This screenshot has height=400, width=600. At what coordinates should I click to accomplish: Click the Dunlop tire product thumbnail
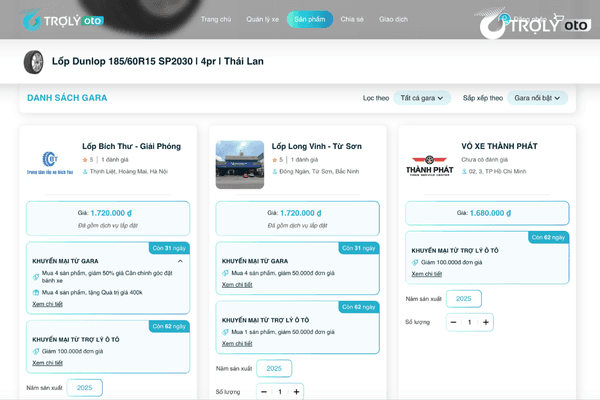click(x=34, y=62)
